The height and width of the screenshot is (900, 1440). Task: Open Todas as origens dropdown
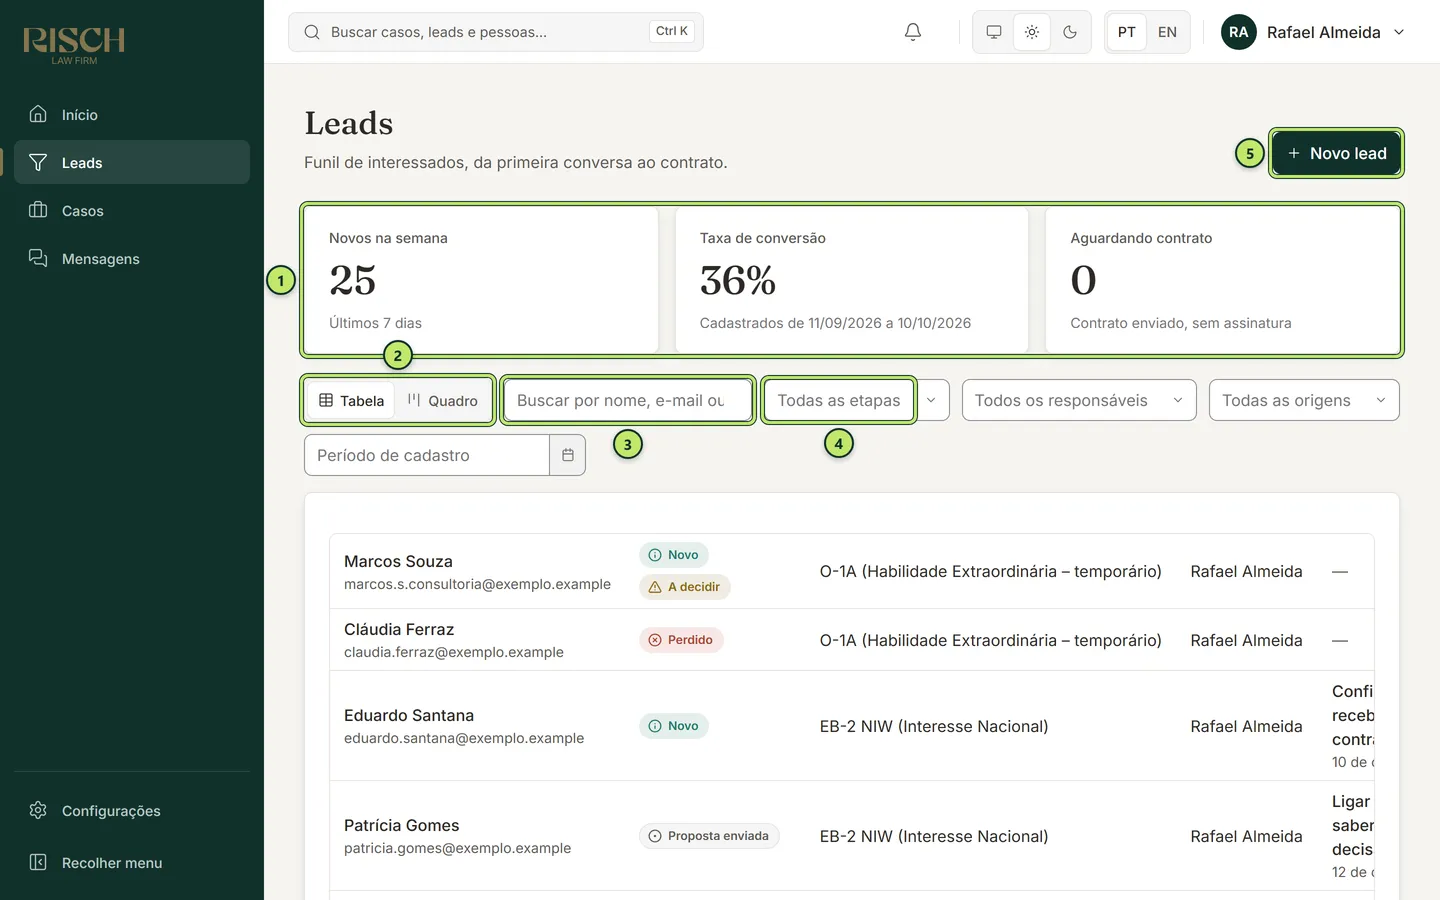coord(1304,400)
